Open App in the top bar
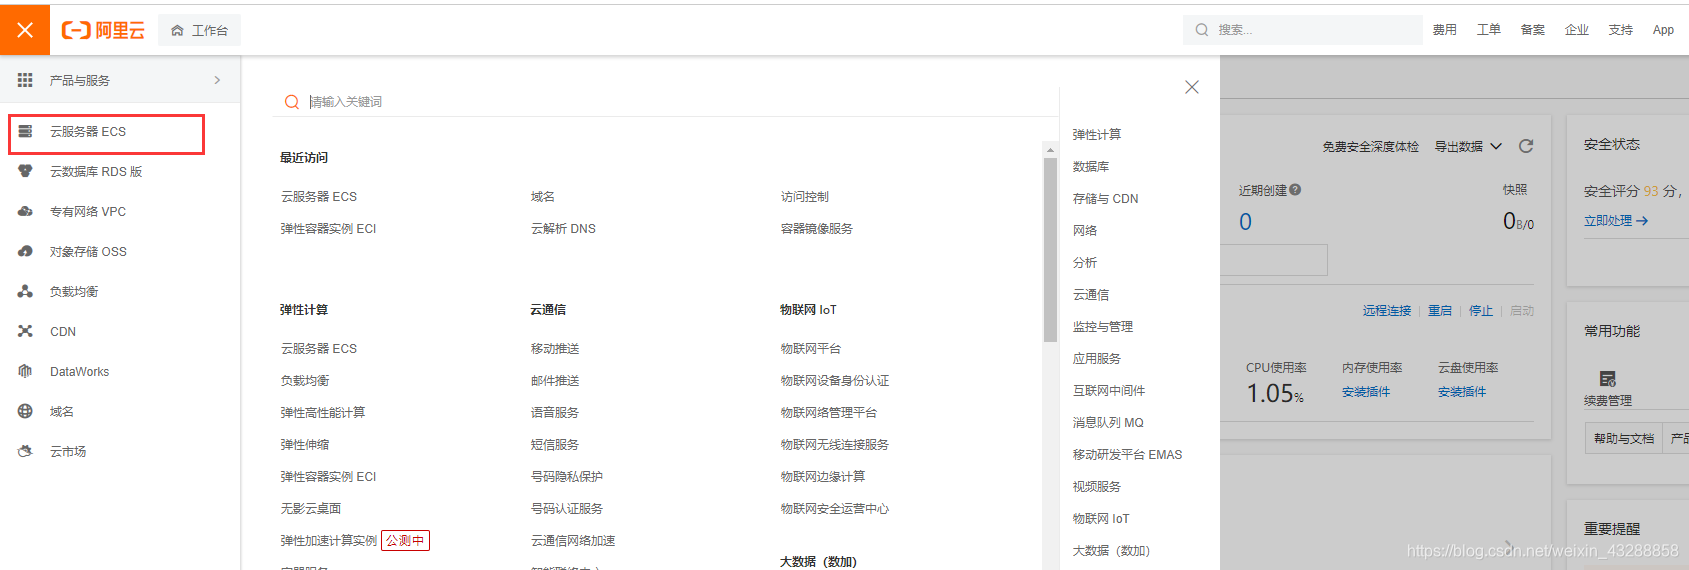This screenshot has height=570, width=1689. (1663, 30)
